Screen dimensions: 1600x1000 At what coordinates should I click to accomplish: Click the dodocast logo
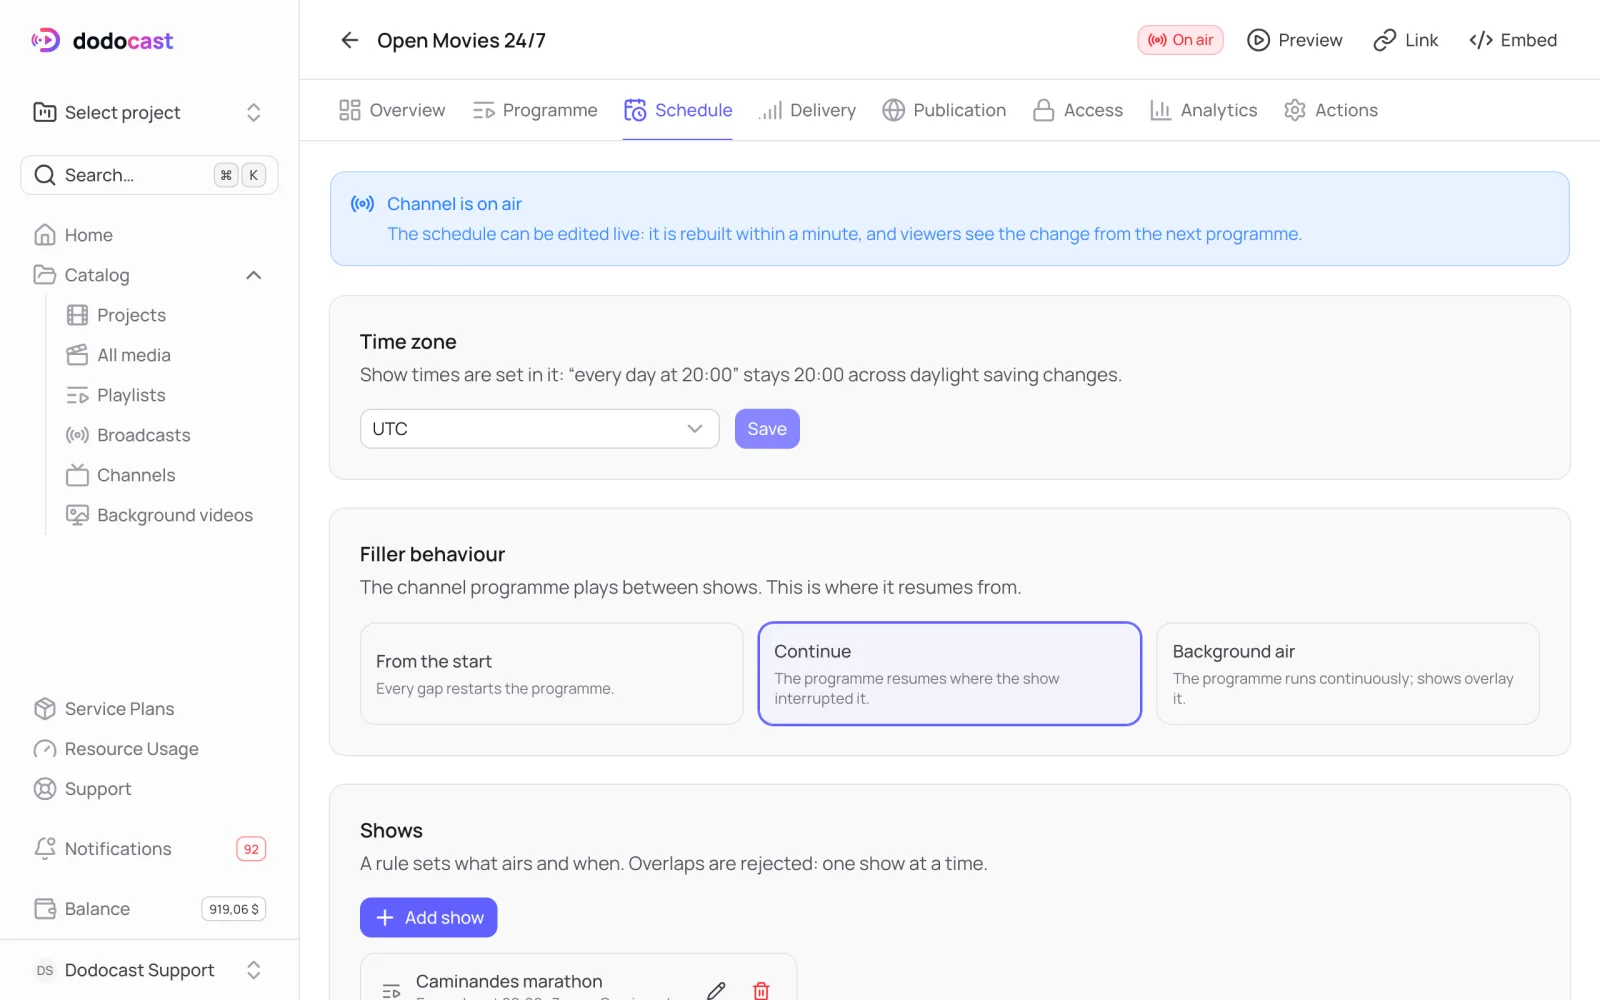click(x=102, y=41)
